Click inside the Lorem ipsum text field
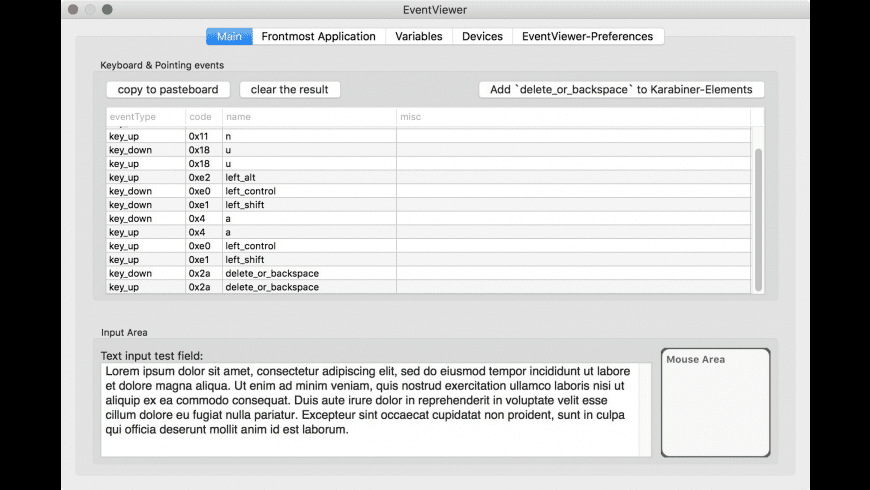 (376, 410)
